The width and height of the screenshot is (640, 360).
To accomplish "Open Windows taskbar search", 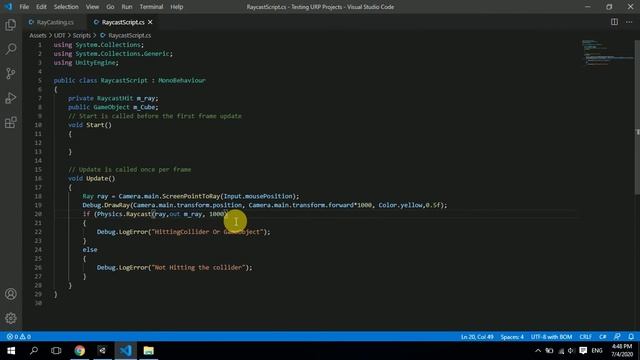I will pos(34,351).
